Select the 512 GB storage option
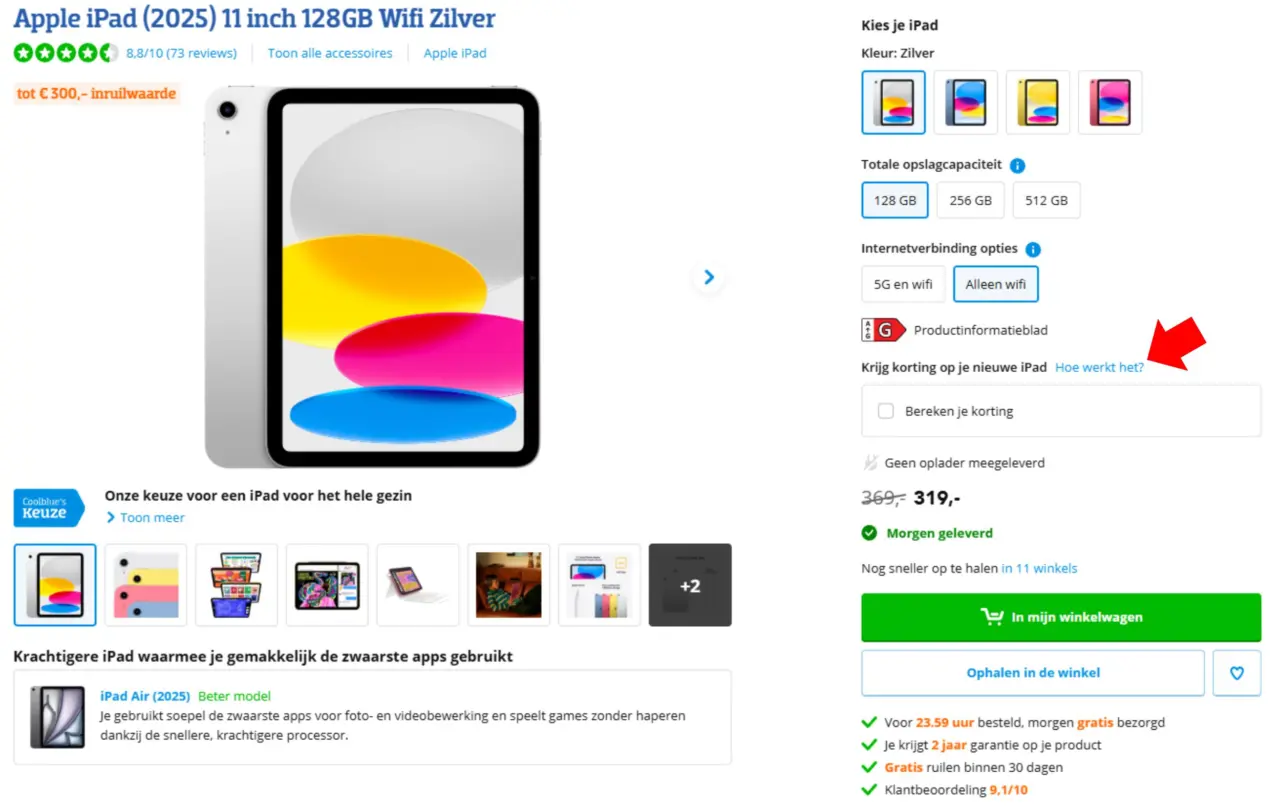Screen dimensions: 1280x807 (1046, 200)
